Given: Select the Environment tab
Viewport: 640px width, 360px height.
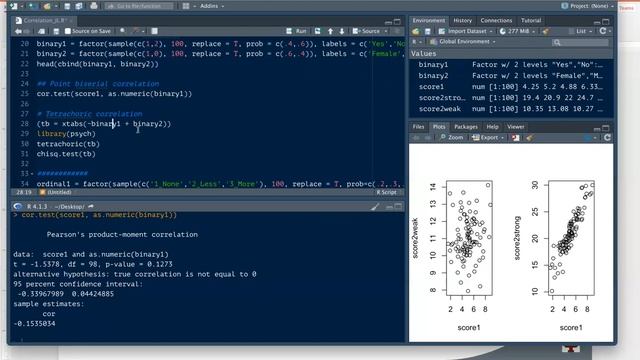Looking at the screenshot, I should coord(429,20).
